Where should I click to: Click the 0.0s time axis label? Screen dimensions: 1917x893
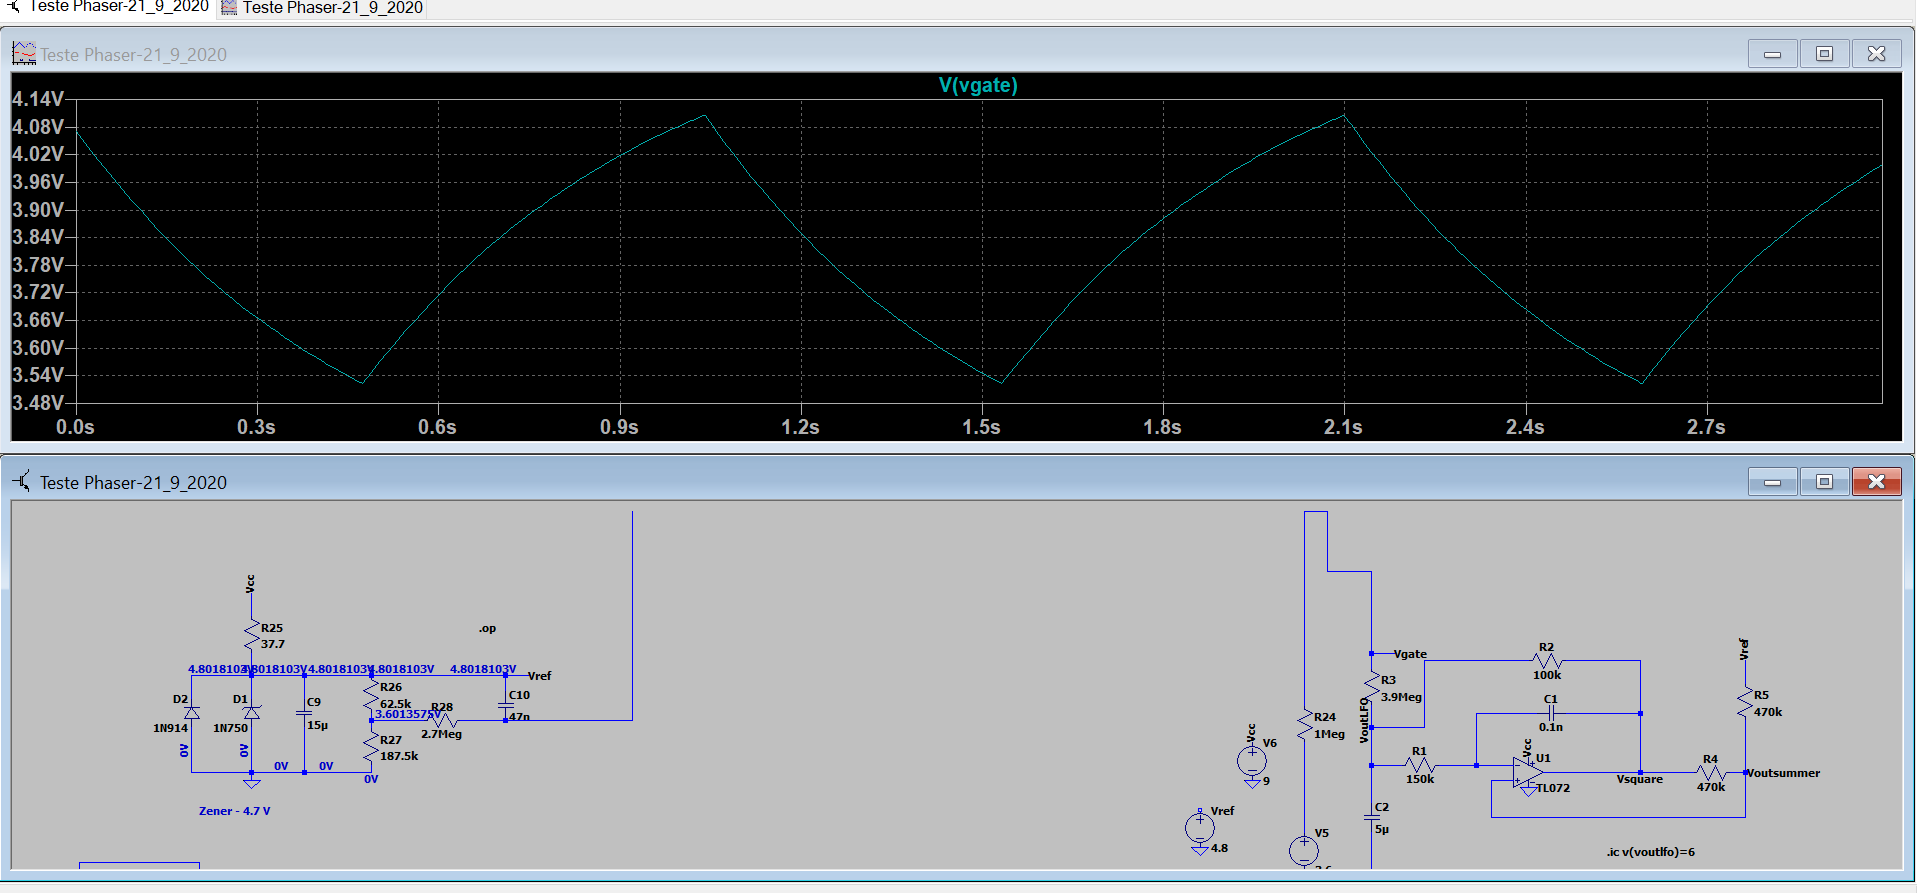(75, 427)
